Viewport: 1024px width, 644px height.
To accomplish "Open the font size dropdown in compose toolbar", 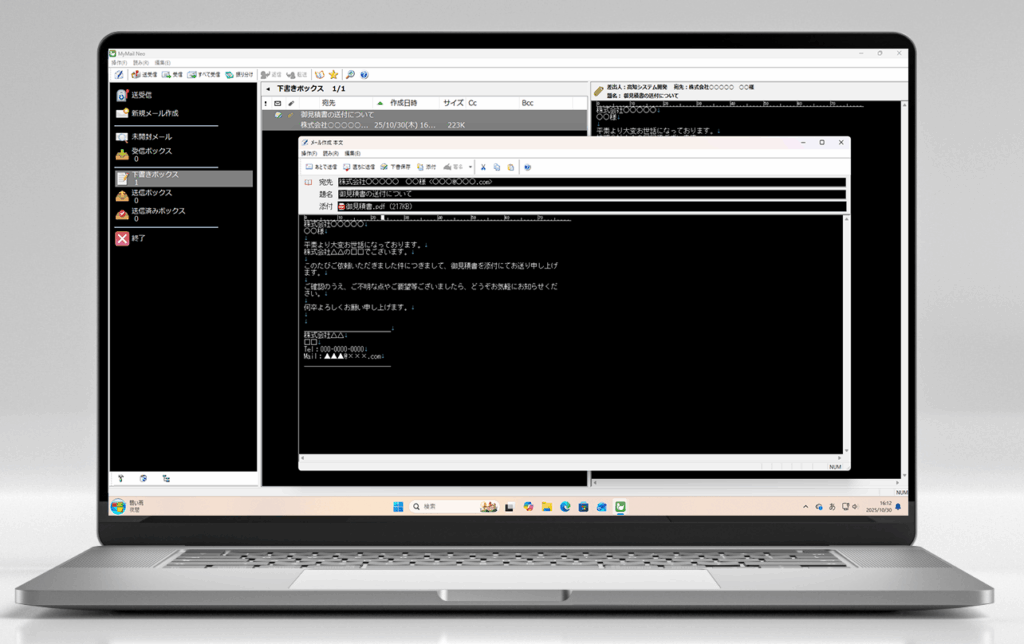I will 470,166.
